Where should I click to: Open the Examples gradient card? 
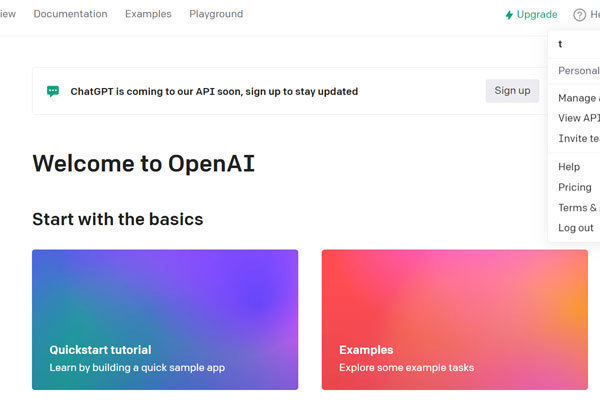click(x=455, y=320)
